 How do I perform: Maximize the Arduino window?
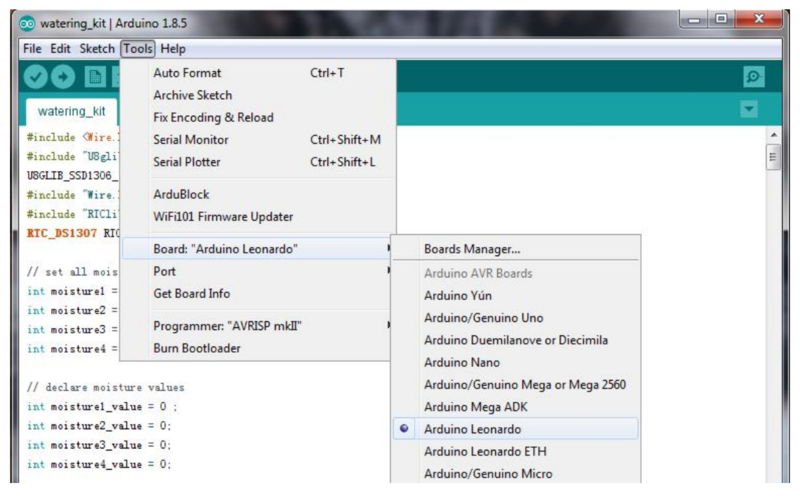[x=721, y=19]
